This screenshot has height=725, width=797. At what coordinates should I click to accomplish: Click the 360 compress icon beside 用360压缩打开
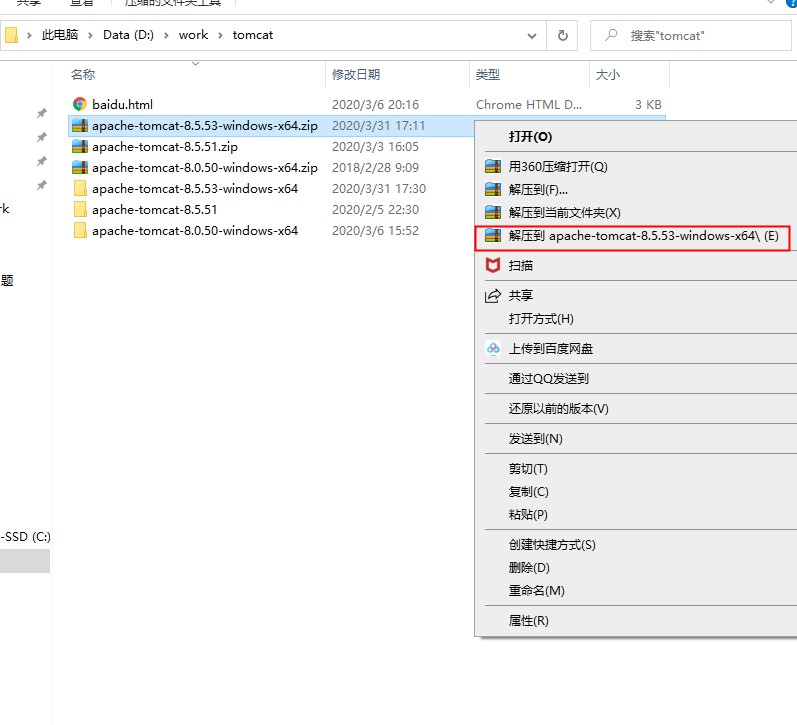click(x=493, y=166)
